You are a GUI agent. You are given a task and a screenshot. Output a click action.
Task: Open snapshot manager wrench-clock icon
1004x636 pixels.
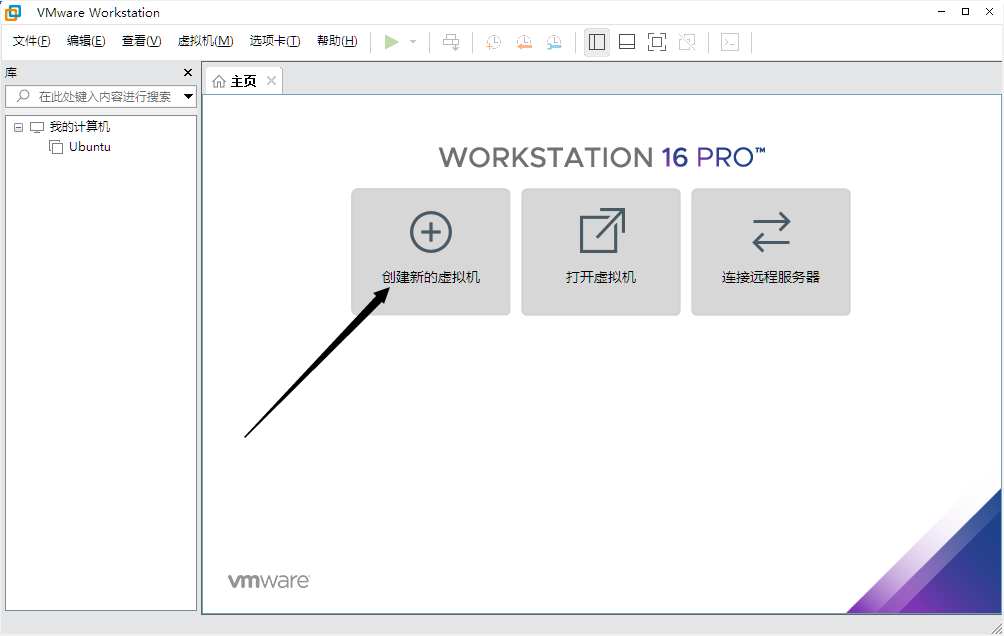[554, 42]
